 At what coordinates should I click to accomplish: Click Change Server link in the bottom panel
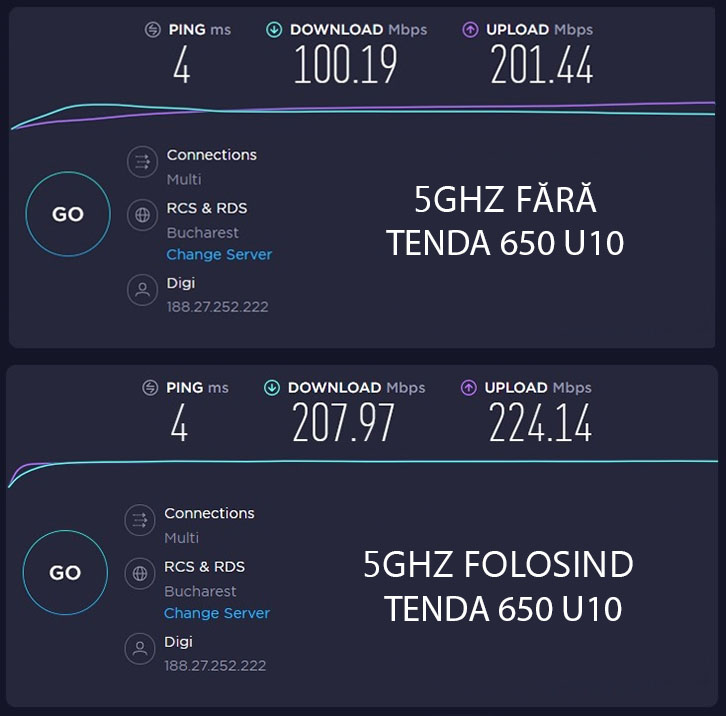coord(217,613)
